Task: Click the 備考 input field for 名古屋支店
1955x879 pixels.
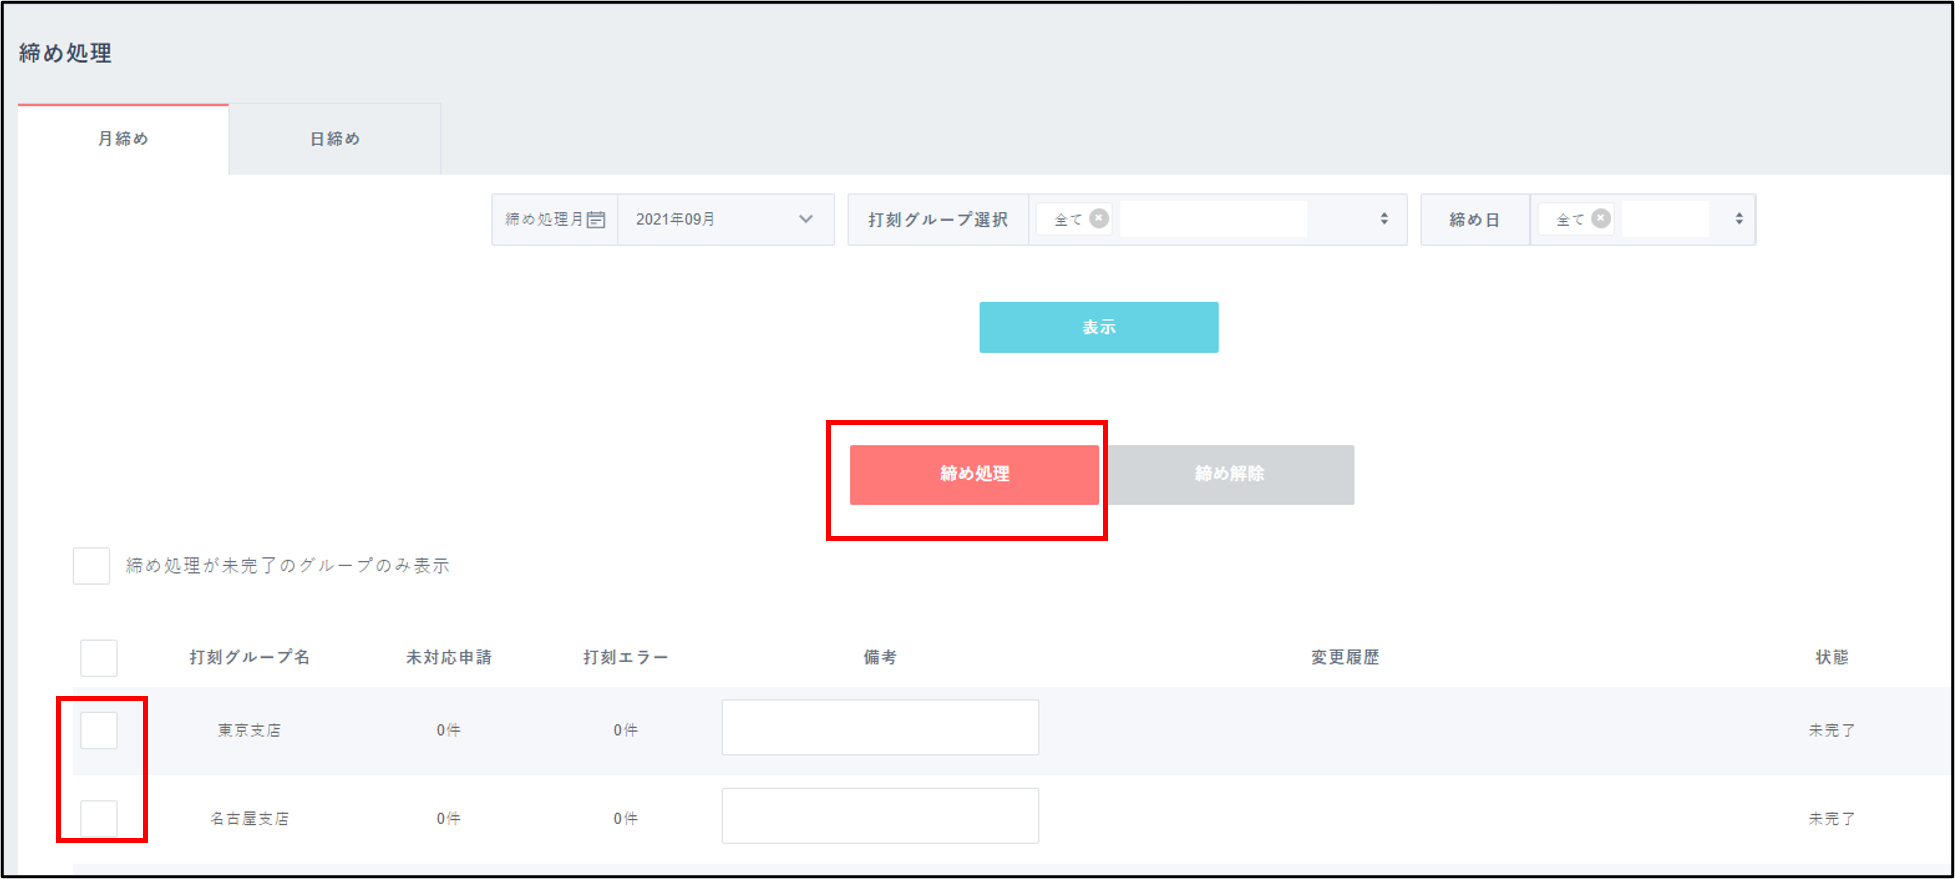Action: (880, 816)
